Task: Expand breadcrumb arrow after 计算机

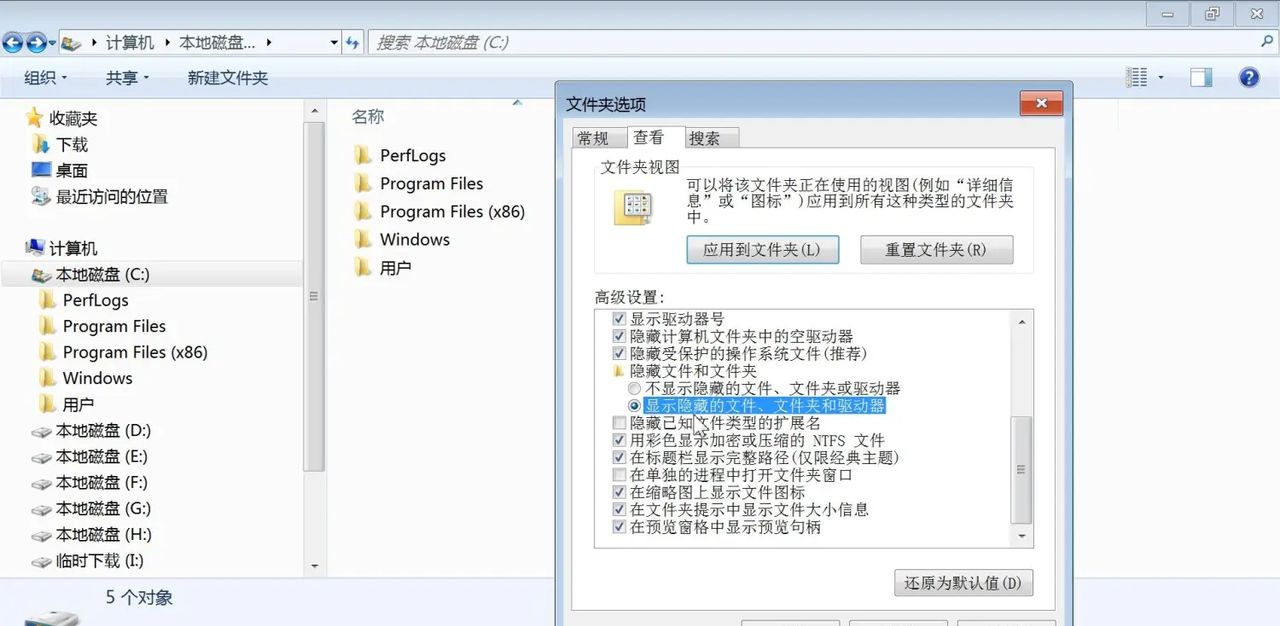Action: (167, 43)
